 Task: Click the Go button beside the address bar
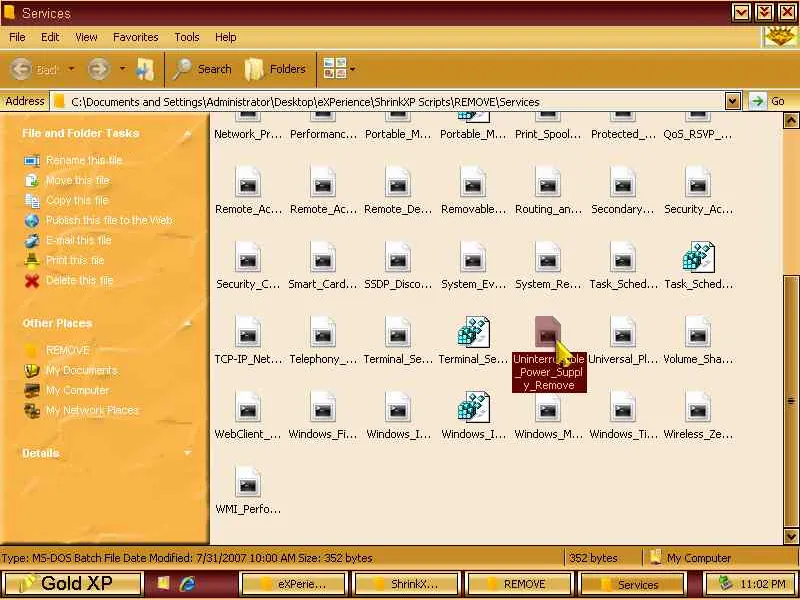pyautogui.click(x=768, y=102)
